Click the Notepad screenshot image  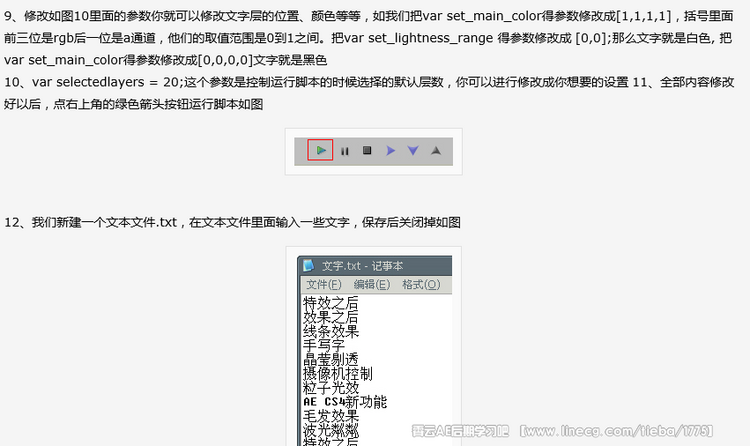374,346
